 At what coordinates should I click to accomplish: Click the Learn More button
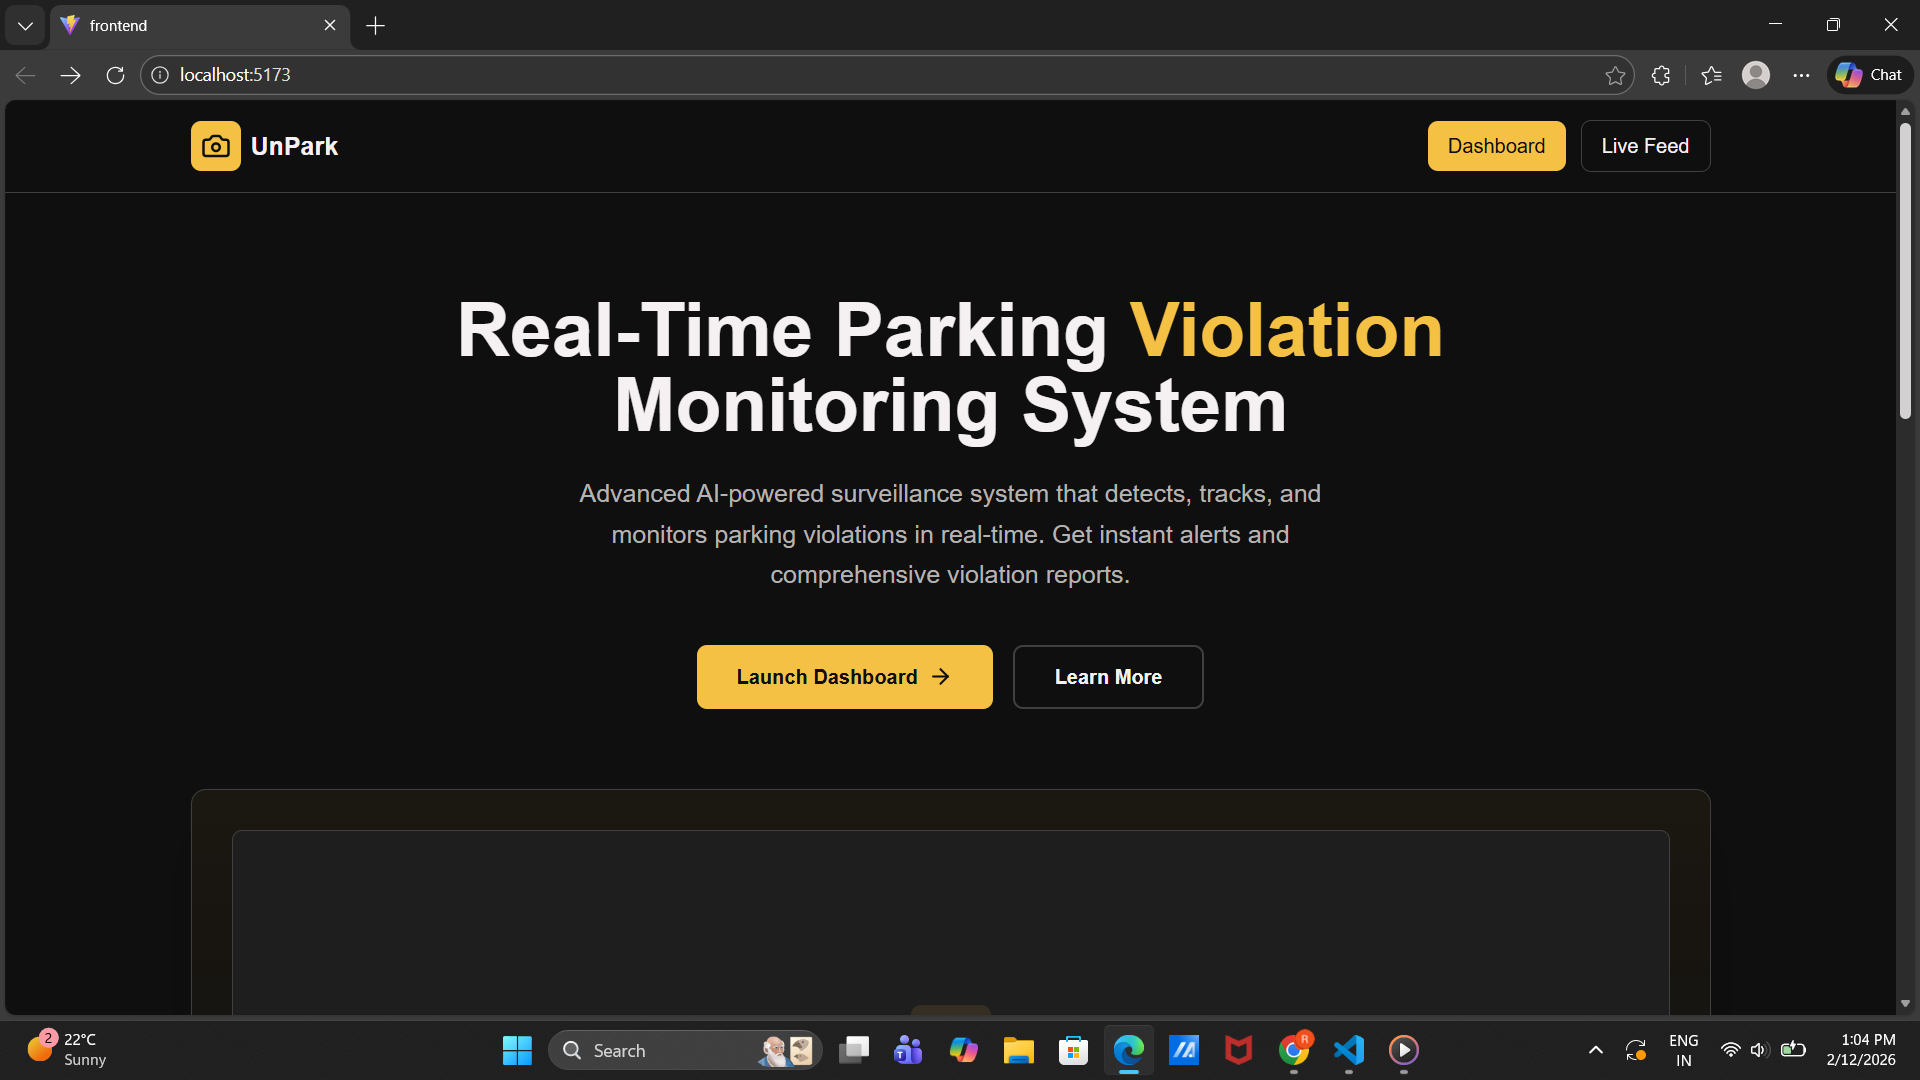[1107, 677]
